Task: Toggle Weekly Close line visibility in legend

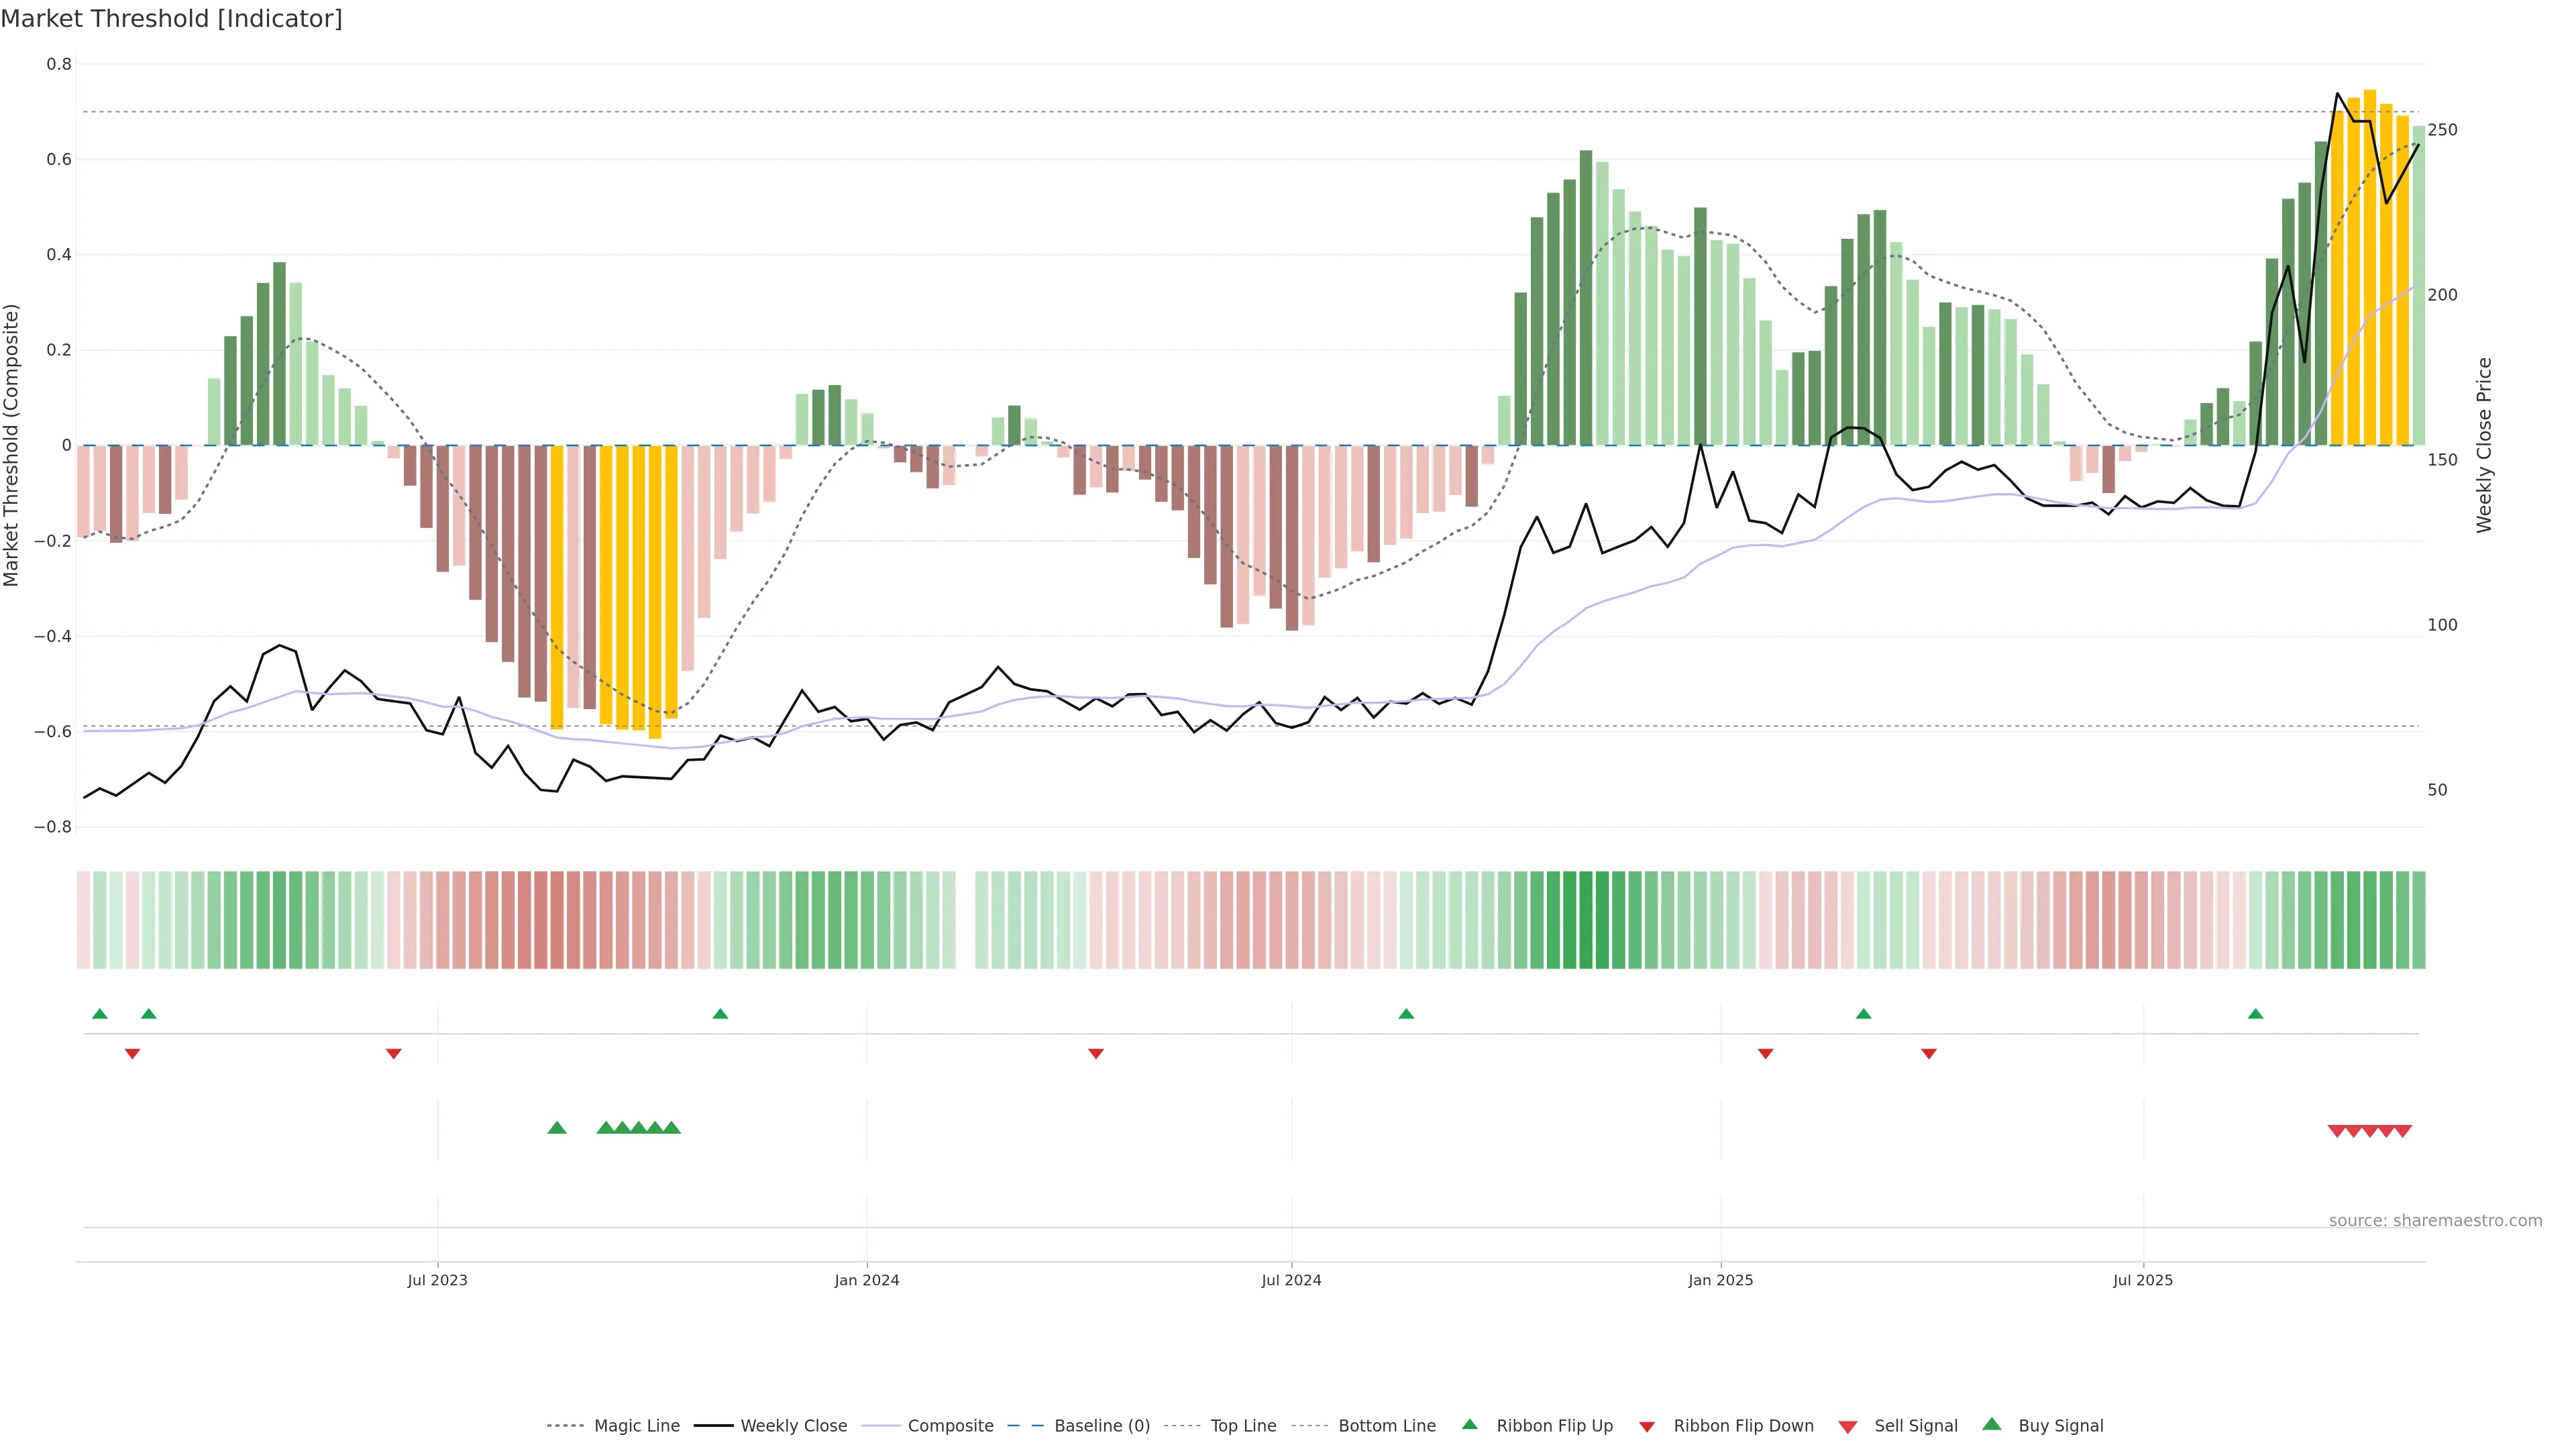Action: coord(793,1426)
